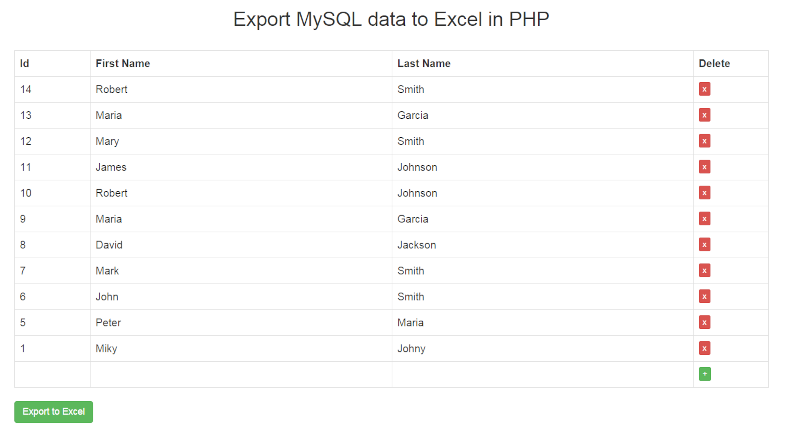Delete the John Smith row
Viewport: 800px width, 448px height.
[705, 296]
